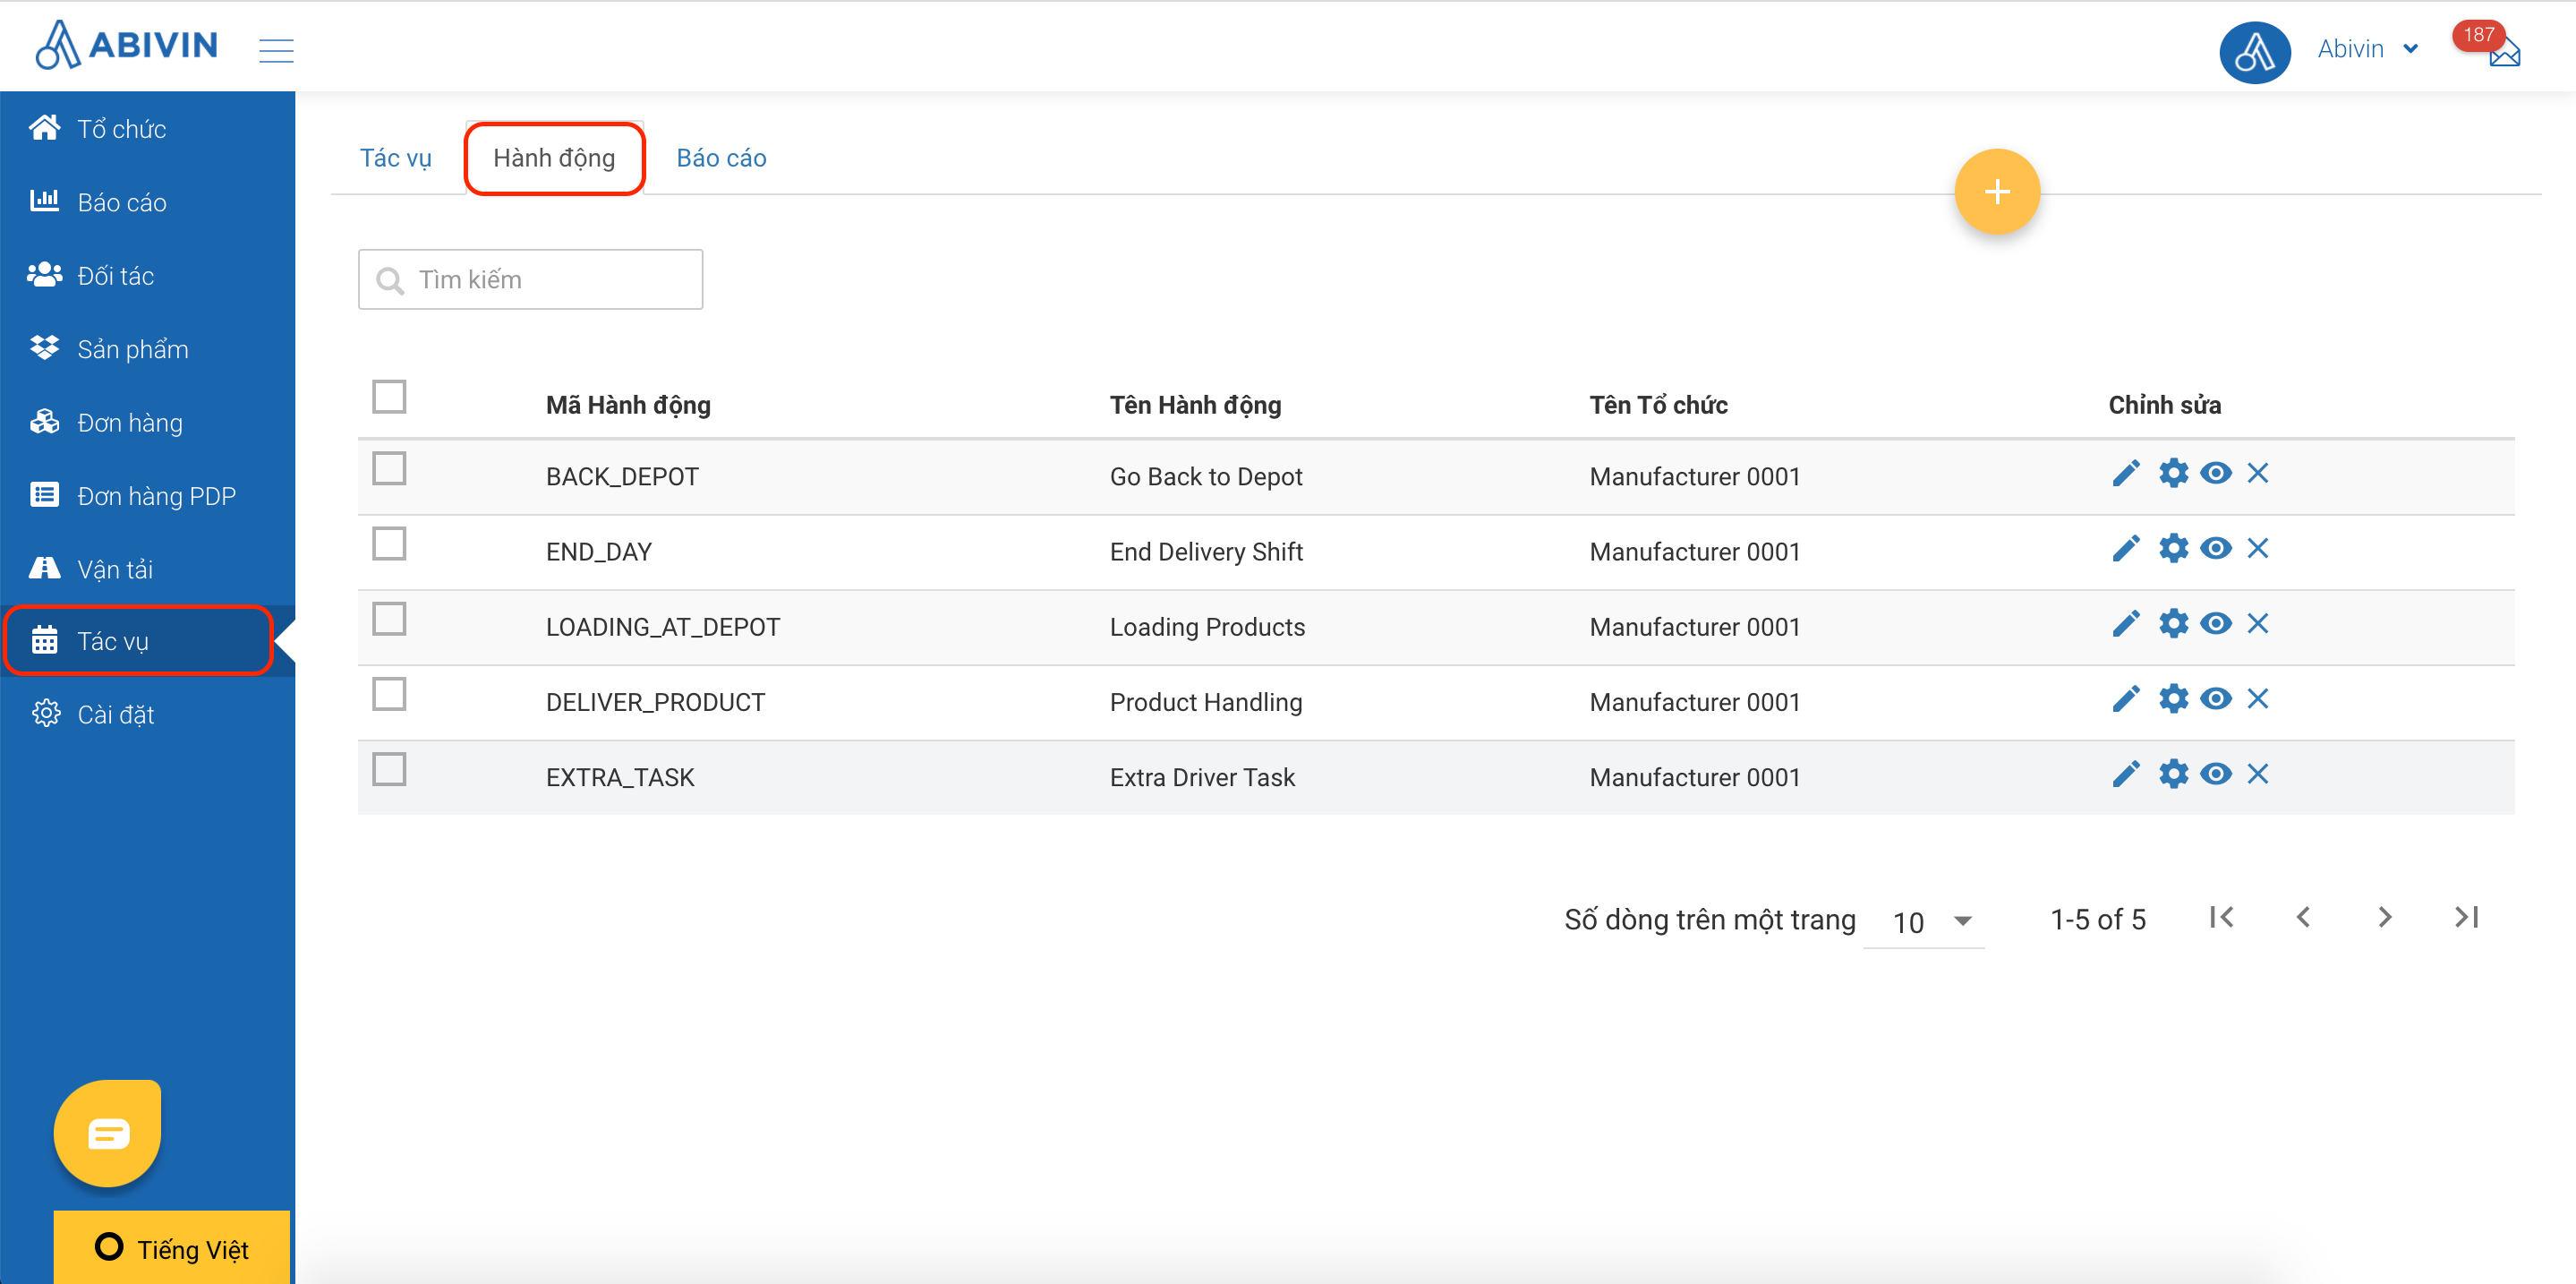The image size is (2576, 1284).
Task: Open Sản phẩm in sidebar
Action: pos(148,348)
